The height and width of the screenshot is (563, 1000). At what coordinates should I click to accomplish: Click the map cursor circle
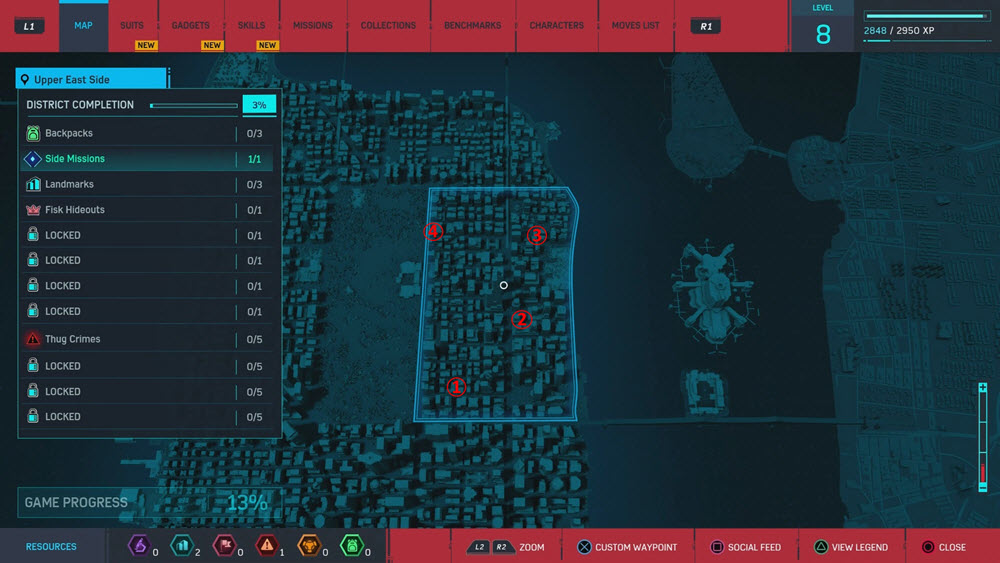pyautogui.click(x=504, y=285)
